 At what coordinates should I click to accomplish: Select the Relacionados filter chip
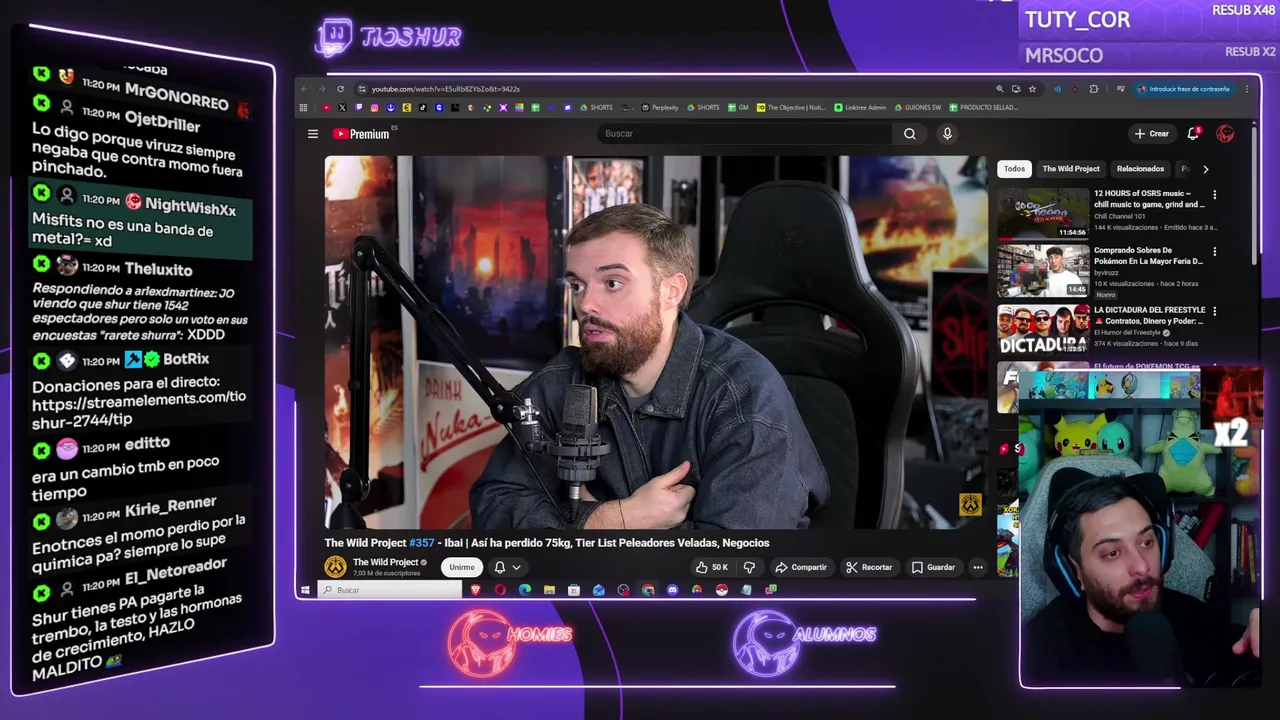(x=1140, y=169)
